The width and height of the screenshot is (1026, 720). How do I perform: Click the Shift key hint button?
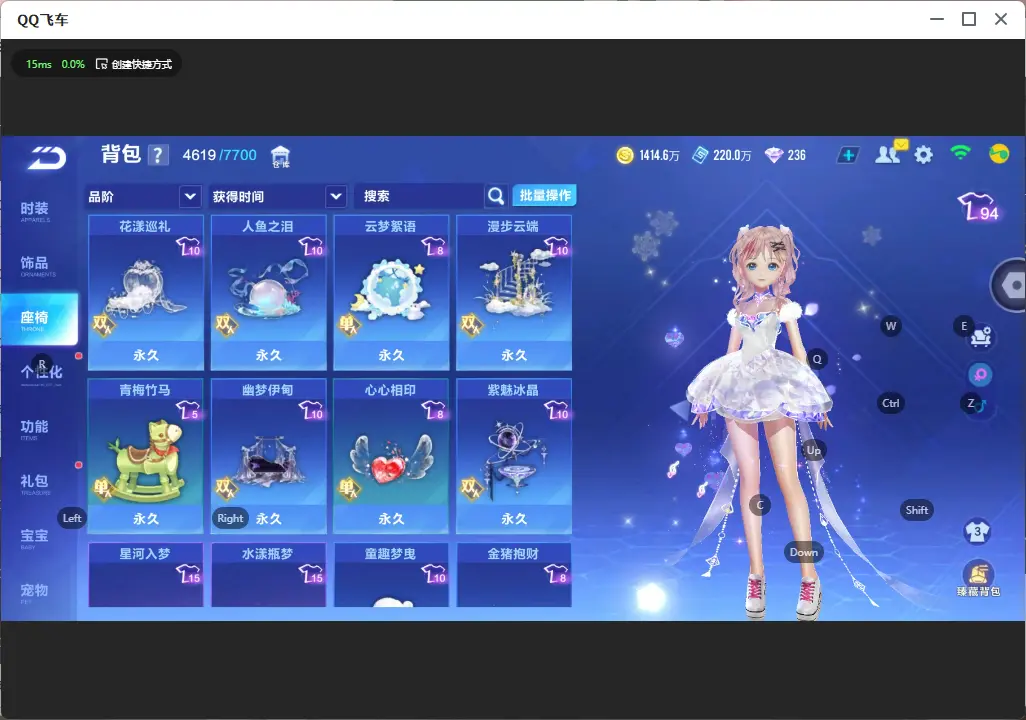click(917, 510)
